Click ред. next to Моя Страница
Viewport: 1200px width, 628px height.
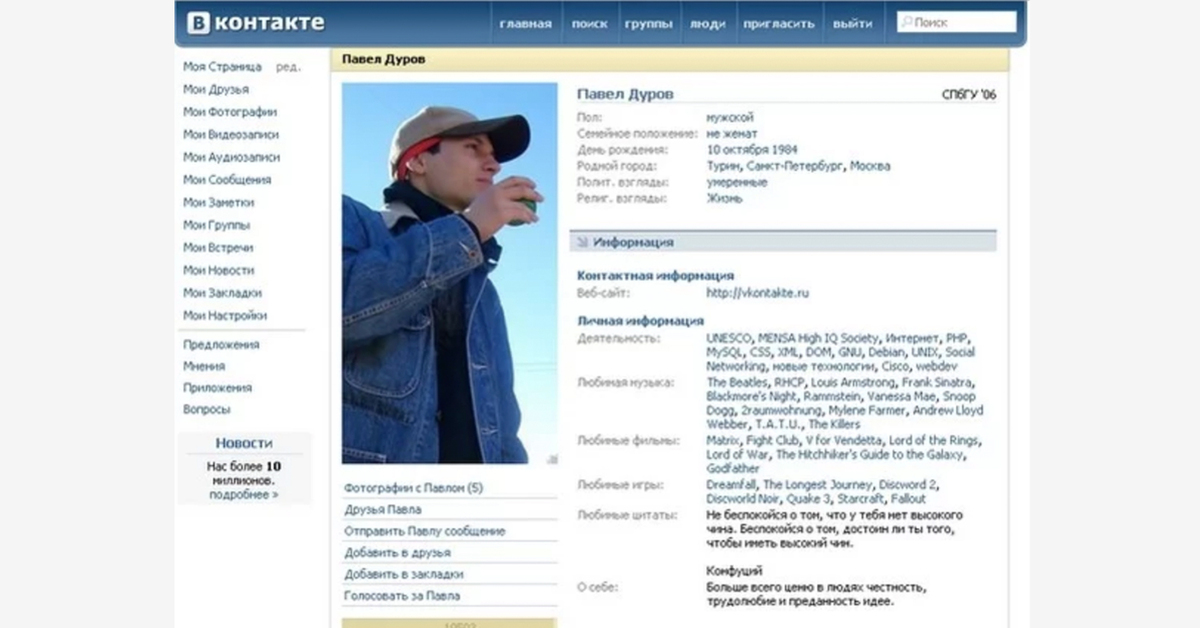click(288, 67)
